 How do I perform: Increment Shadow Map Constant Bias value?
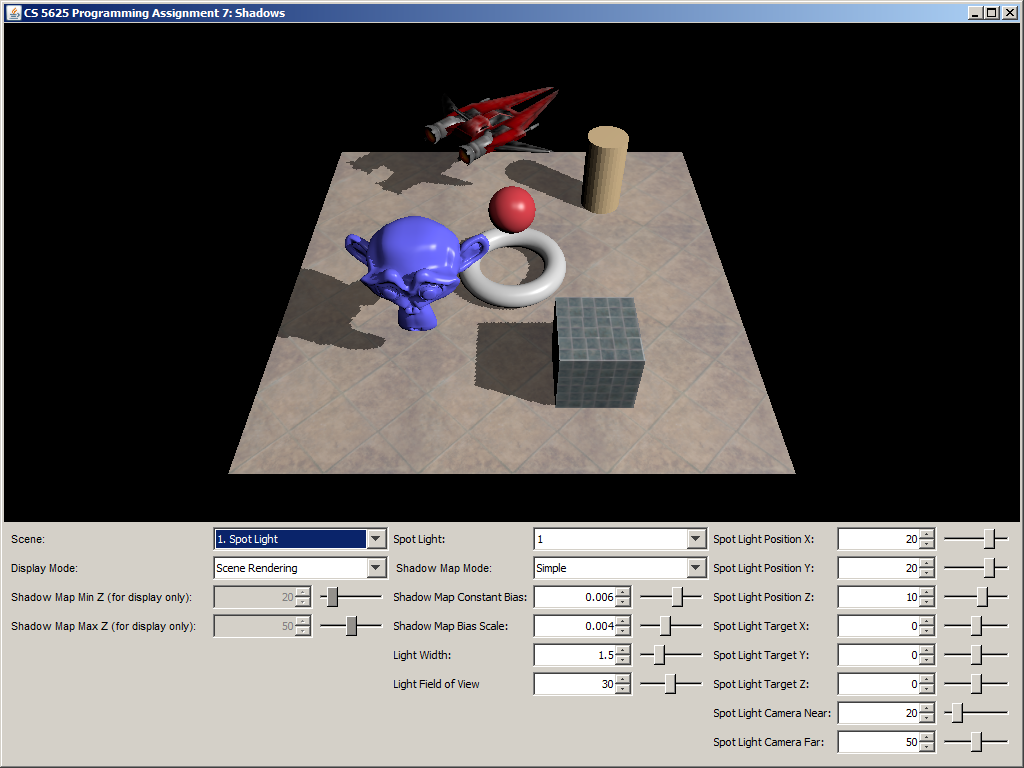[623, 592]
